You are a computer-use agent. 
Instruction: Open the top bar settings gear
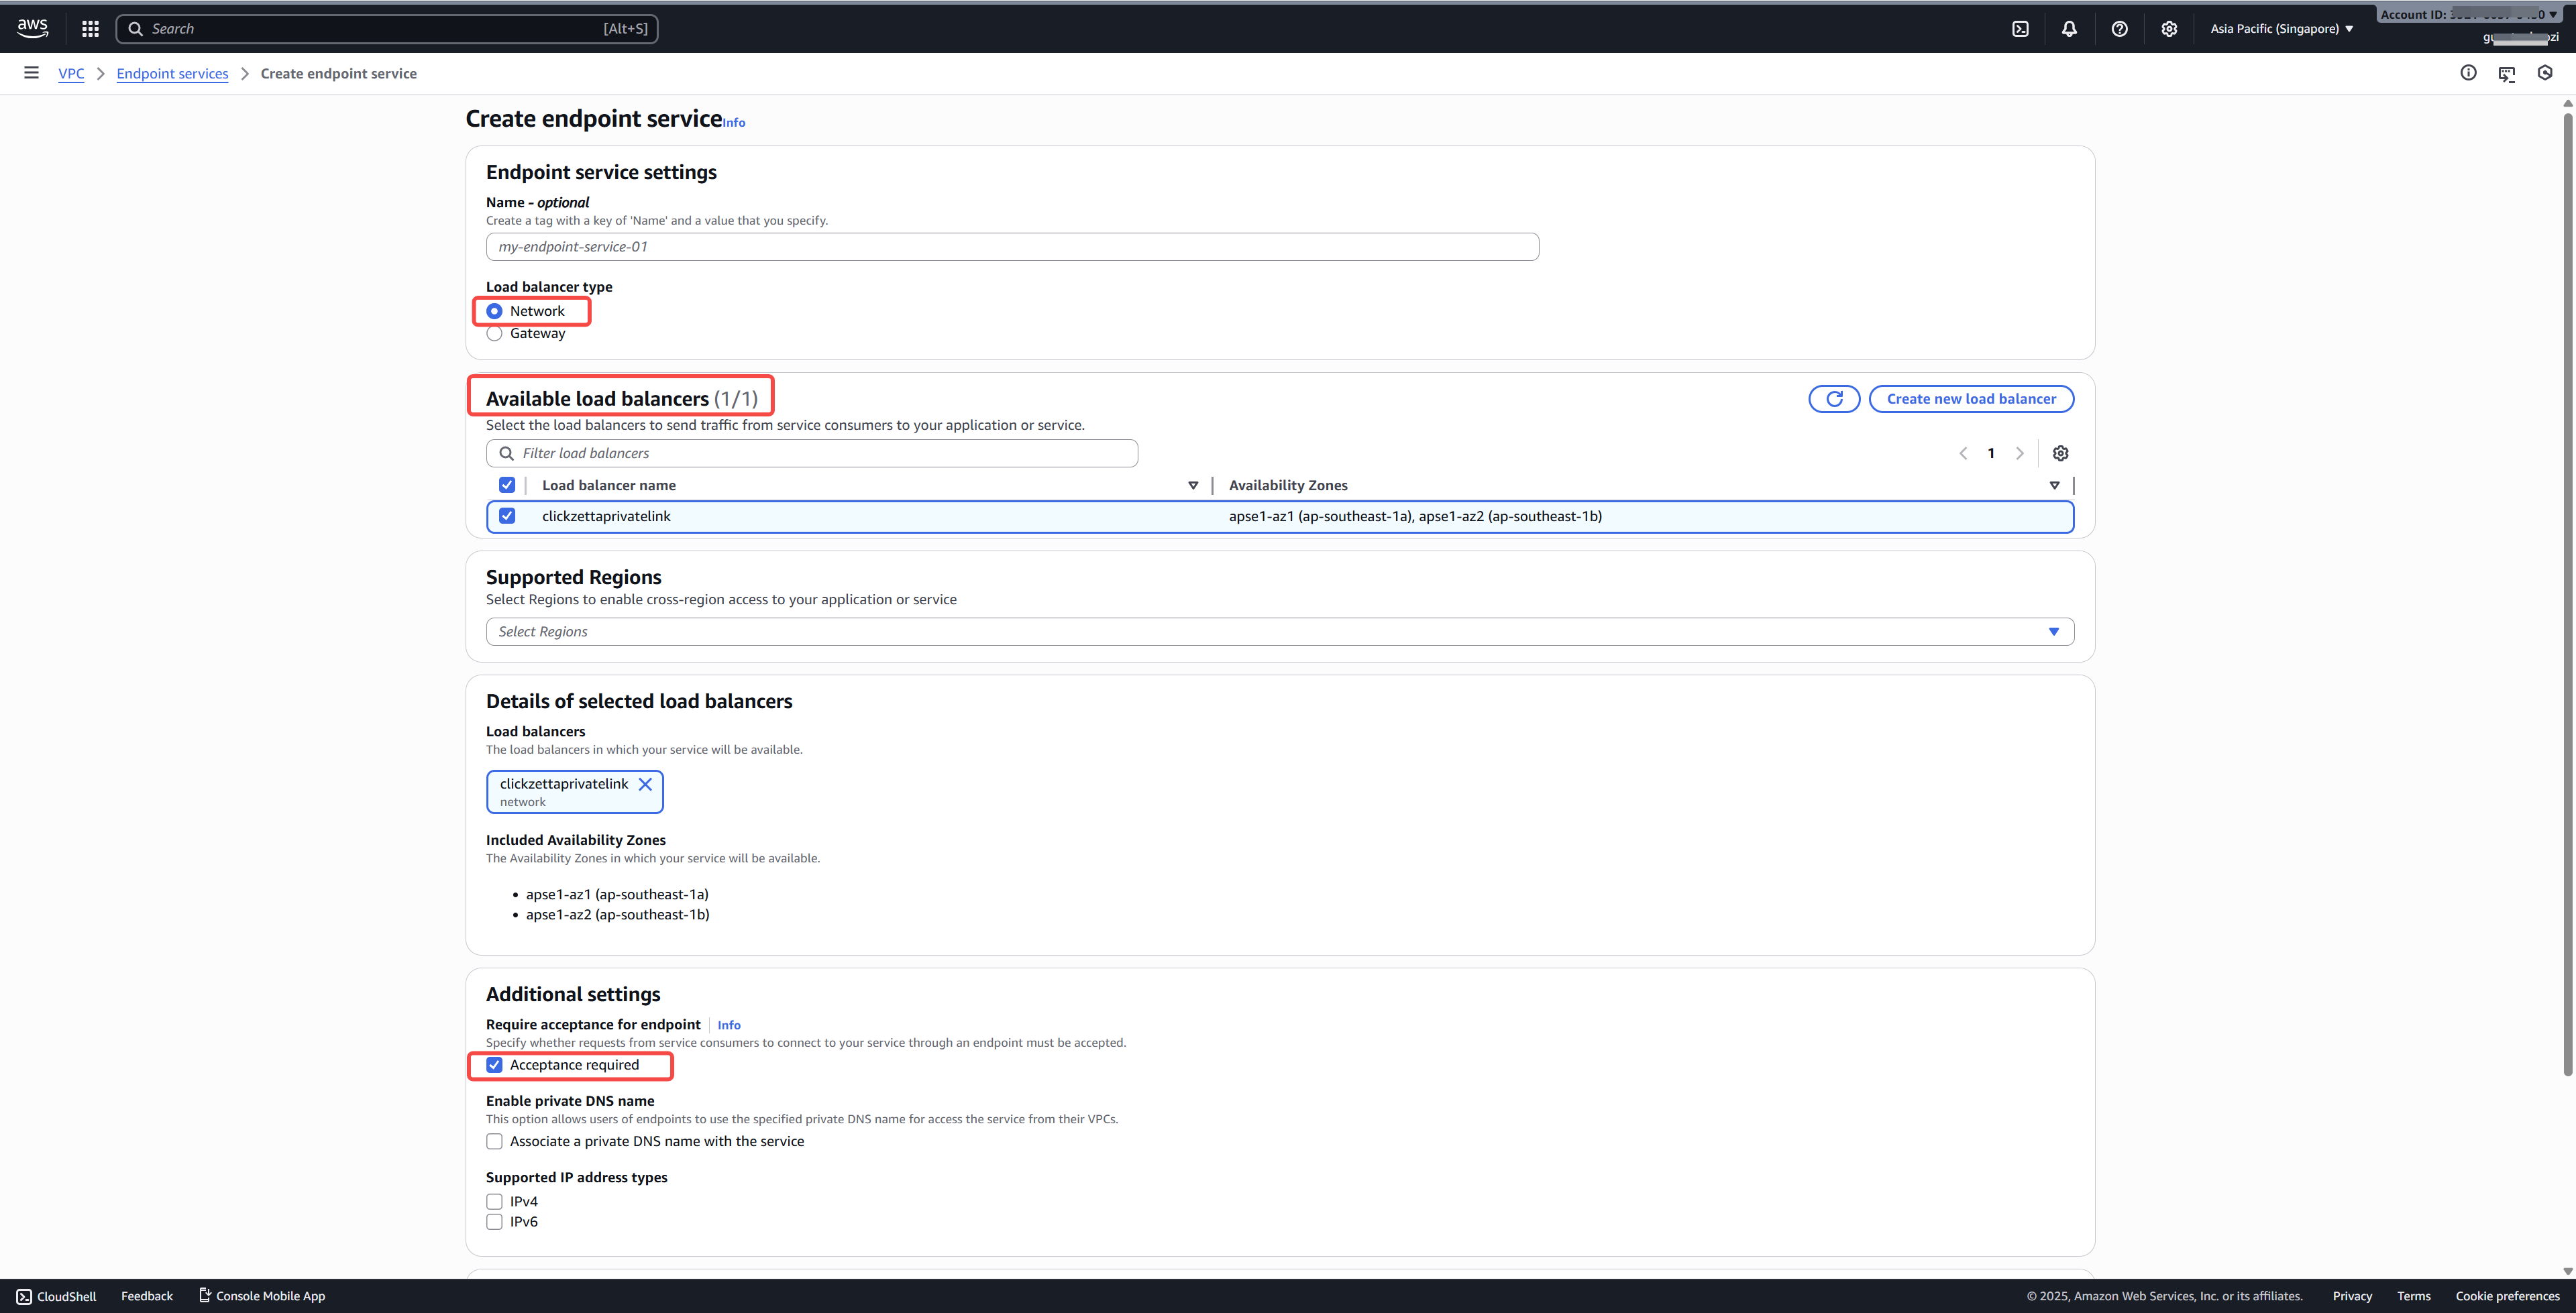pyautogui.click(x=2168, y=29)
